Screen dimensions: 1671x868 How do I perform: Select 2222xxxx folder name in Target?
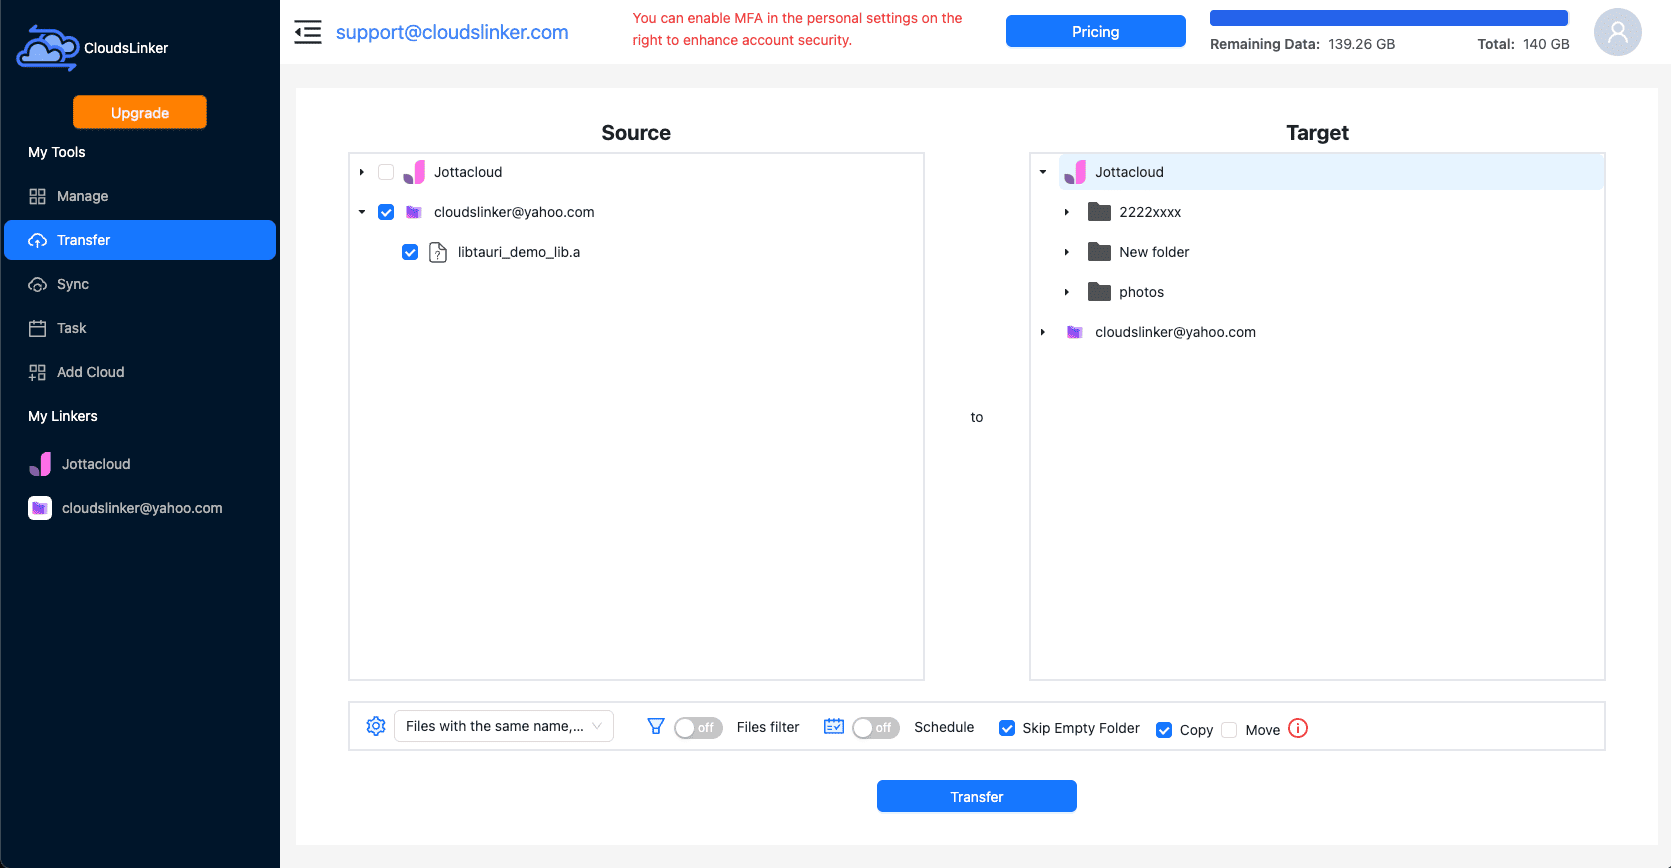pos(1150,212)
